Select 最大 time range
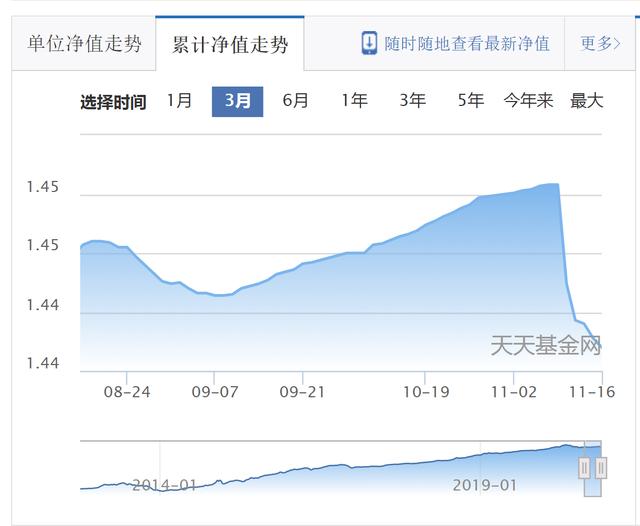The height and width of the screenshot is (526, 640). (587, 101)
